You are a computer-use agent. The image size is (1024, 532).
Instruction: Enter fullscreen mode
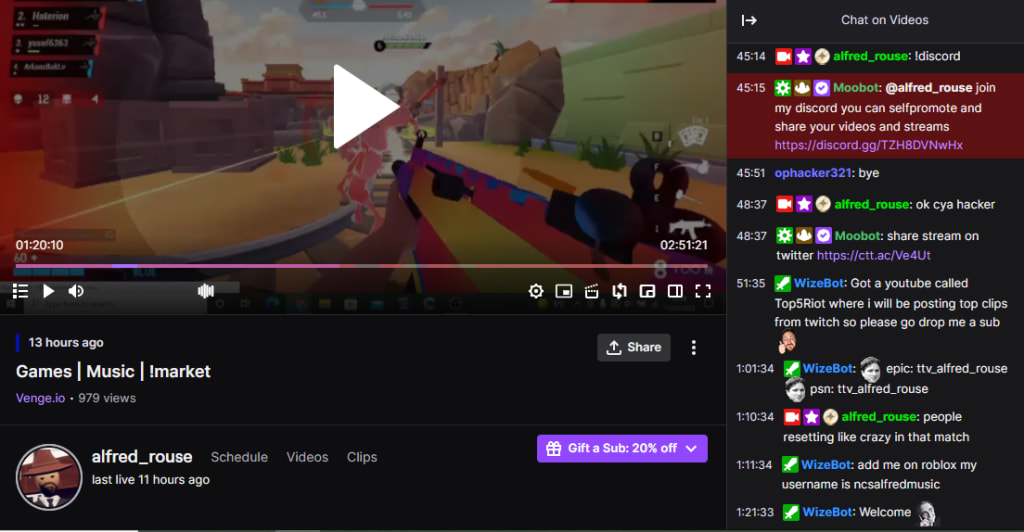point(703,291)
